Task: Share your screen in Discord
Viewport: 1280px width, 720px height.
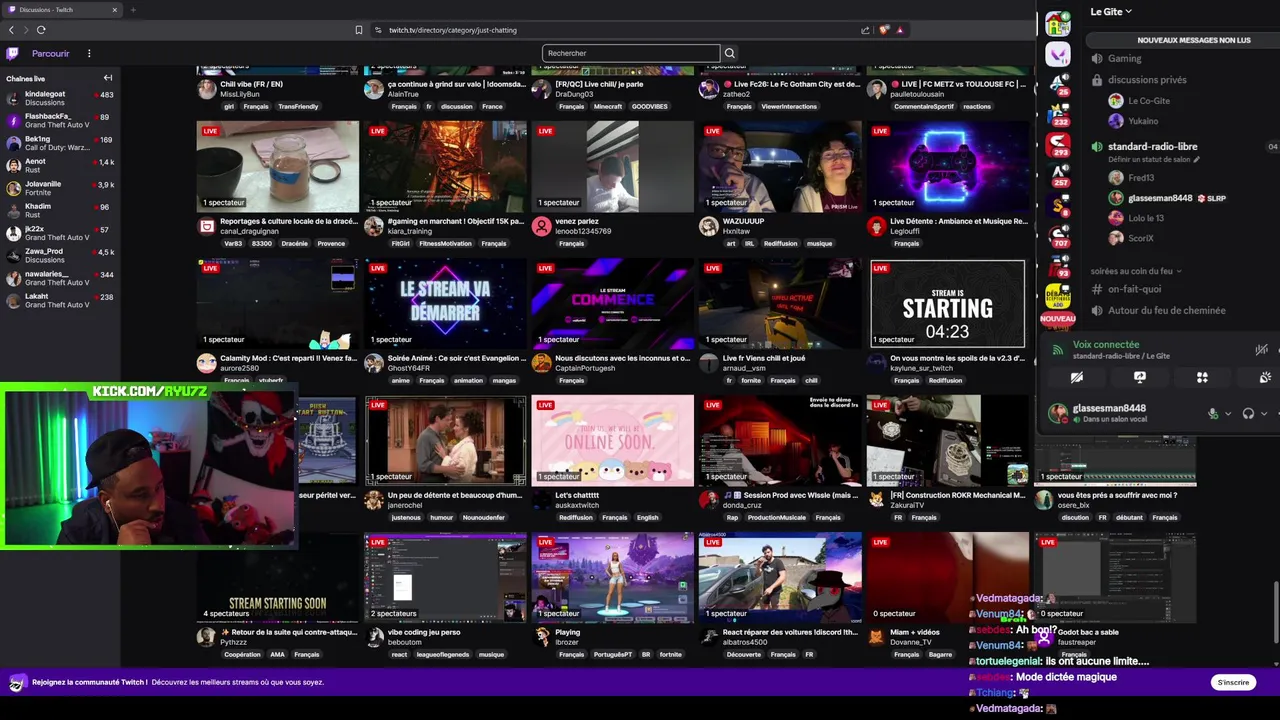Action: [1140, 378]
